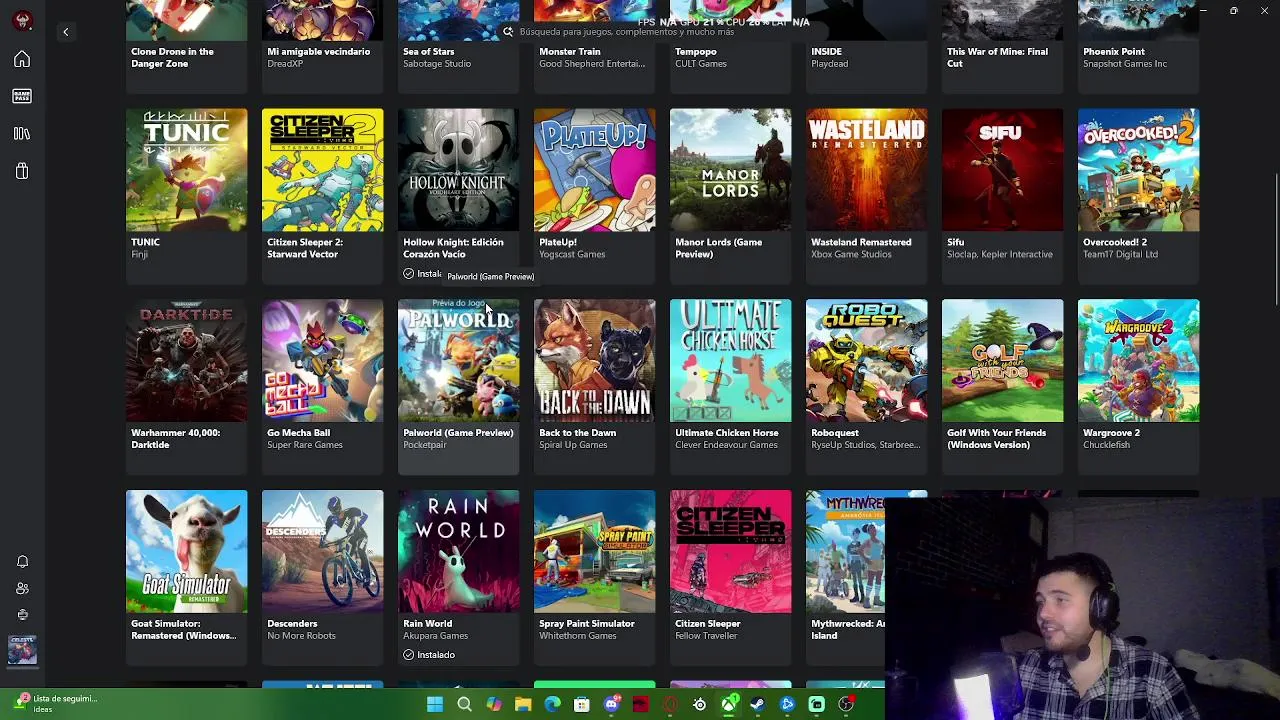Viewport: 1280px width, 720px height.
Task: Open Citizen Sleeper 2 cover art
Action: [322, 170]
